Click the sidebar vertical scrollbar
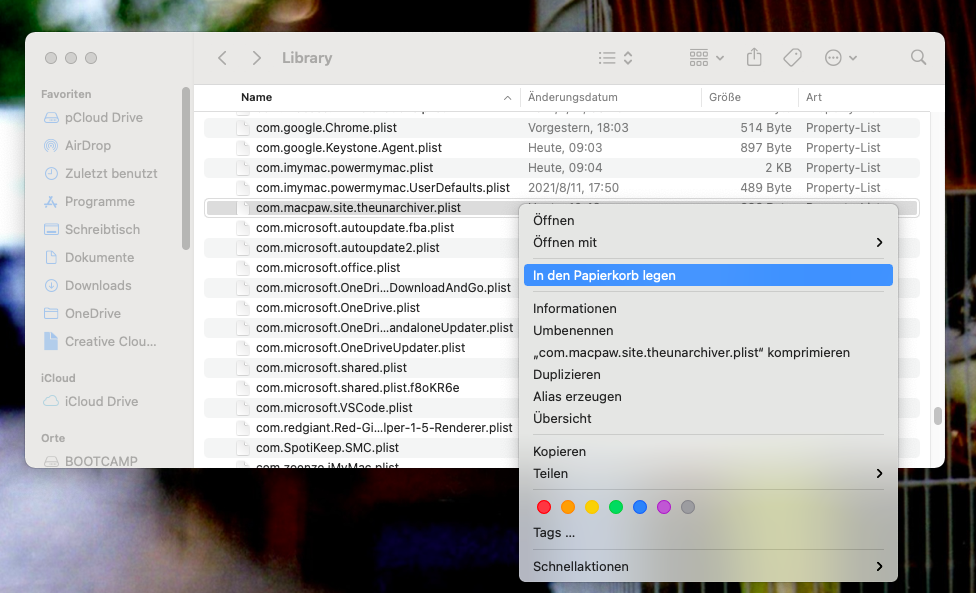The image size is (976, 593). [185, 168]
